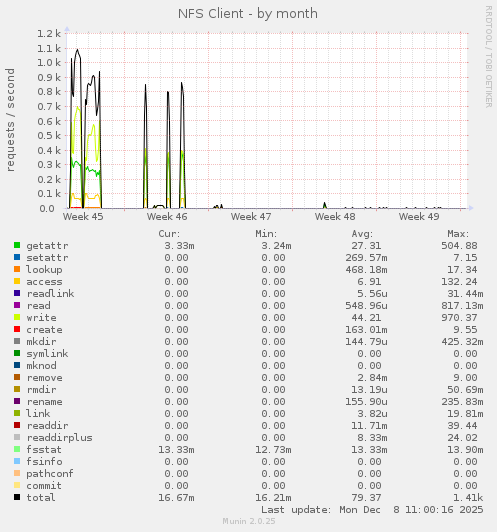Click the fsstat light green legend swatch
The height and width of the screenshot is (532, 497).
click(17, 449)
